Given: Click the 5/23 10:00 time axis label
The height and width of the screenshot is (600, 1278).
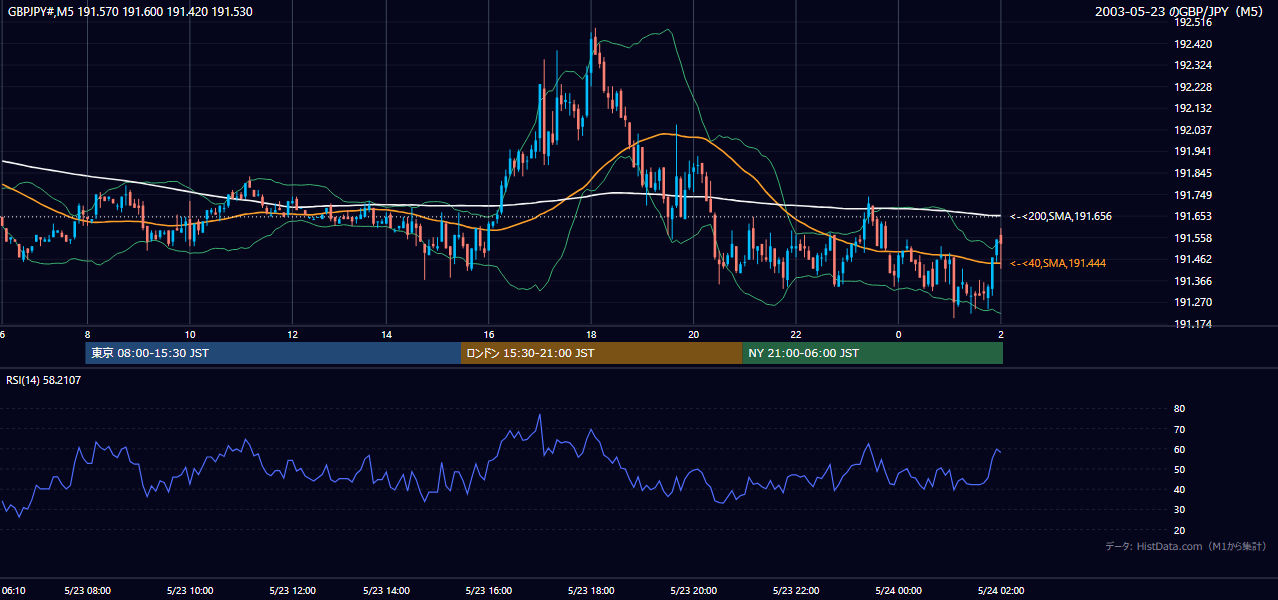Looking at the screenshot, I should click(x=188, y=591).
